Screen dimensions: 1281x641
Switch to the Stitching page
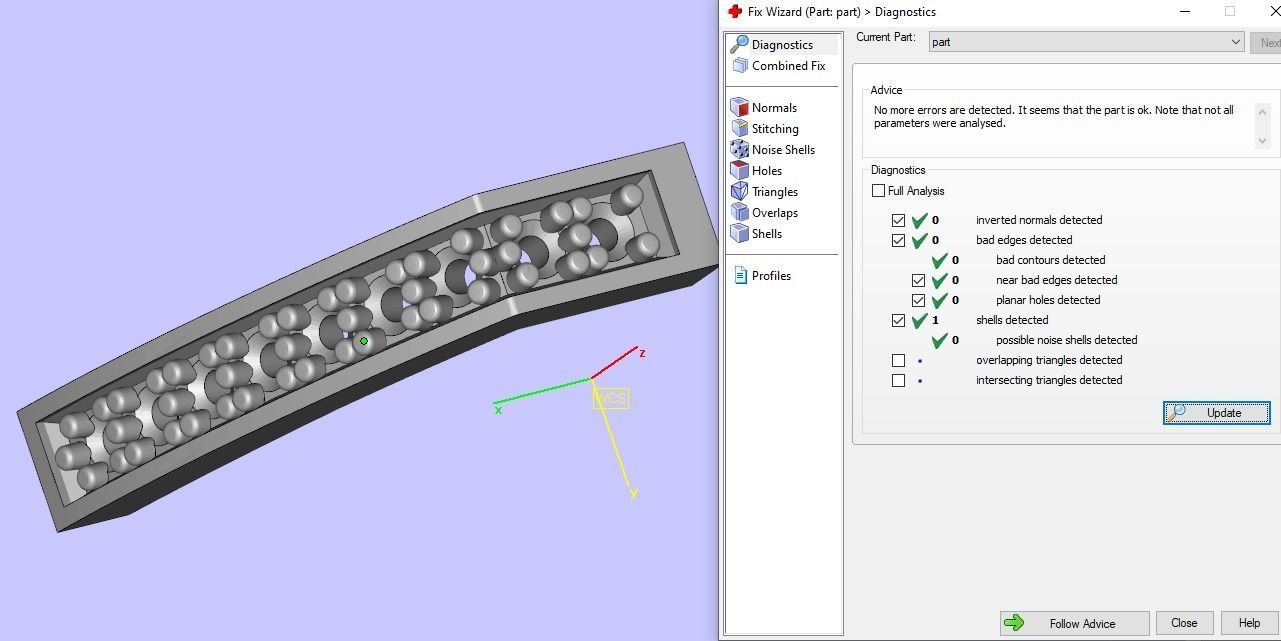pos(775,128)
